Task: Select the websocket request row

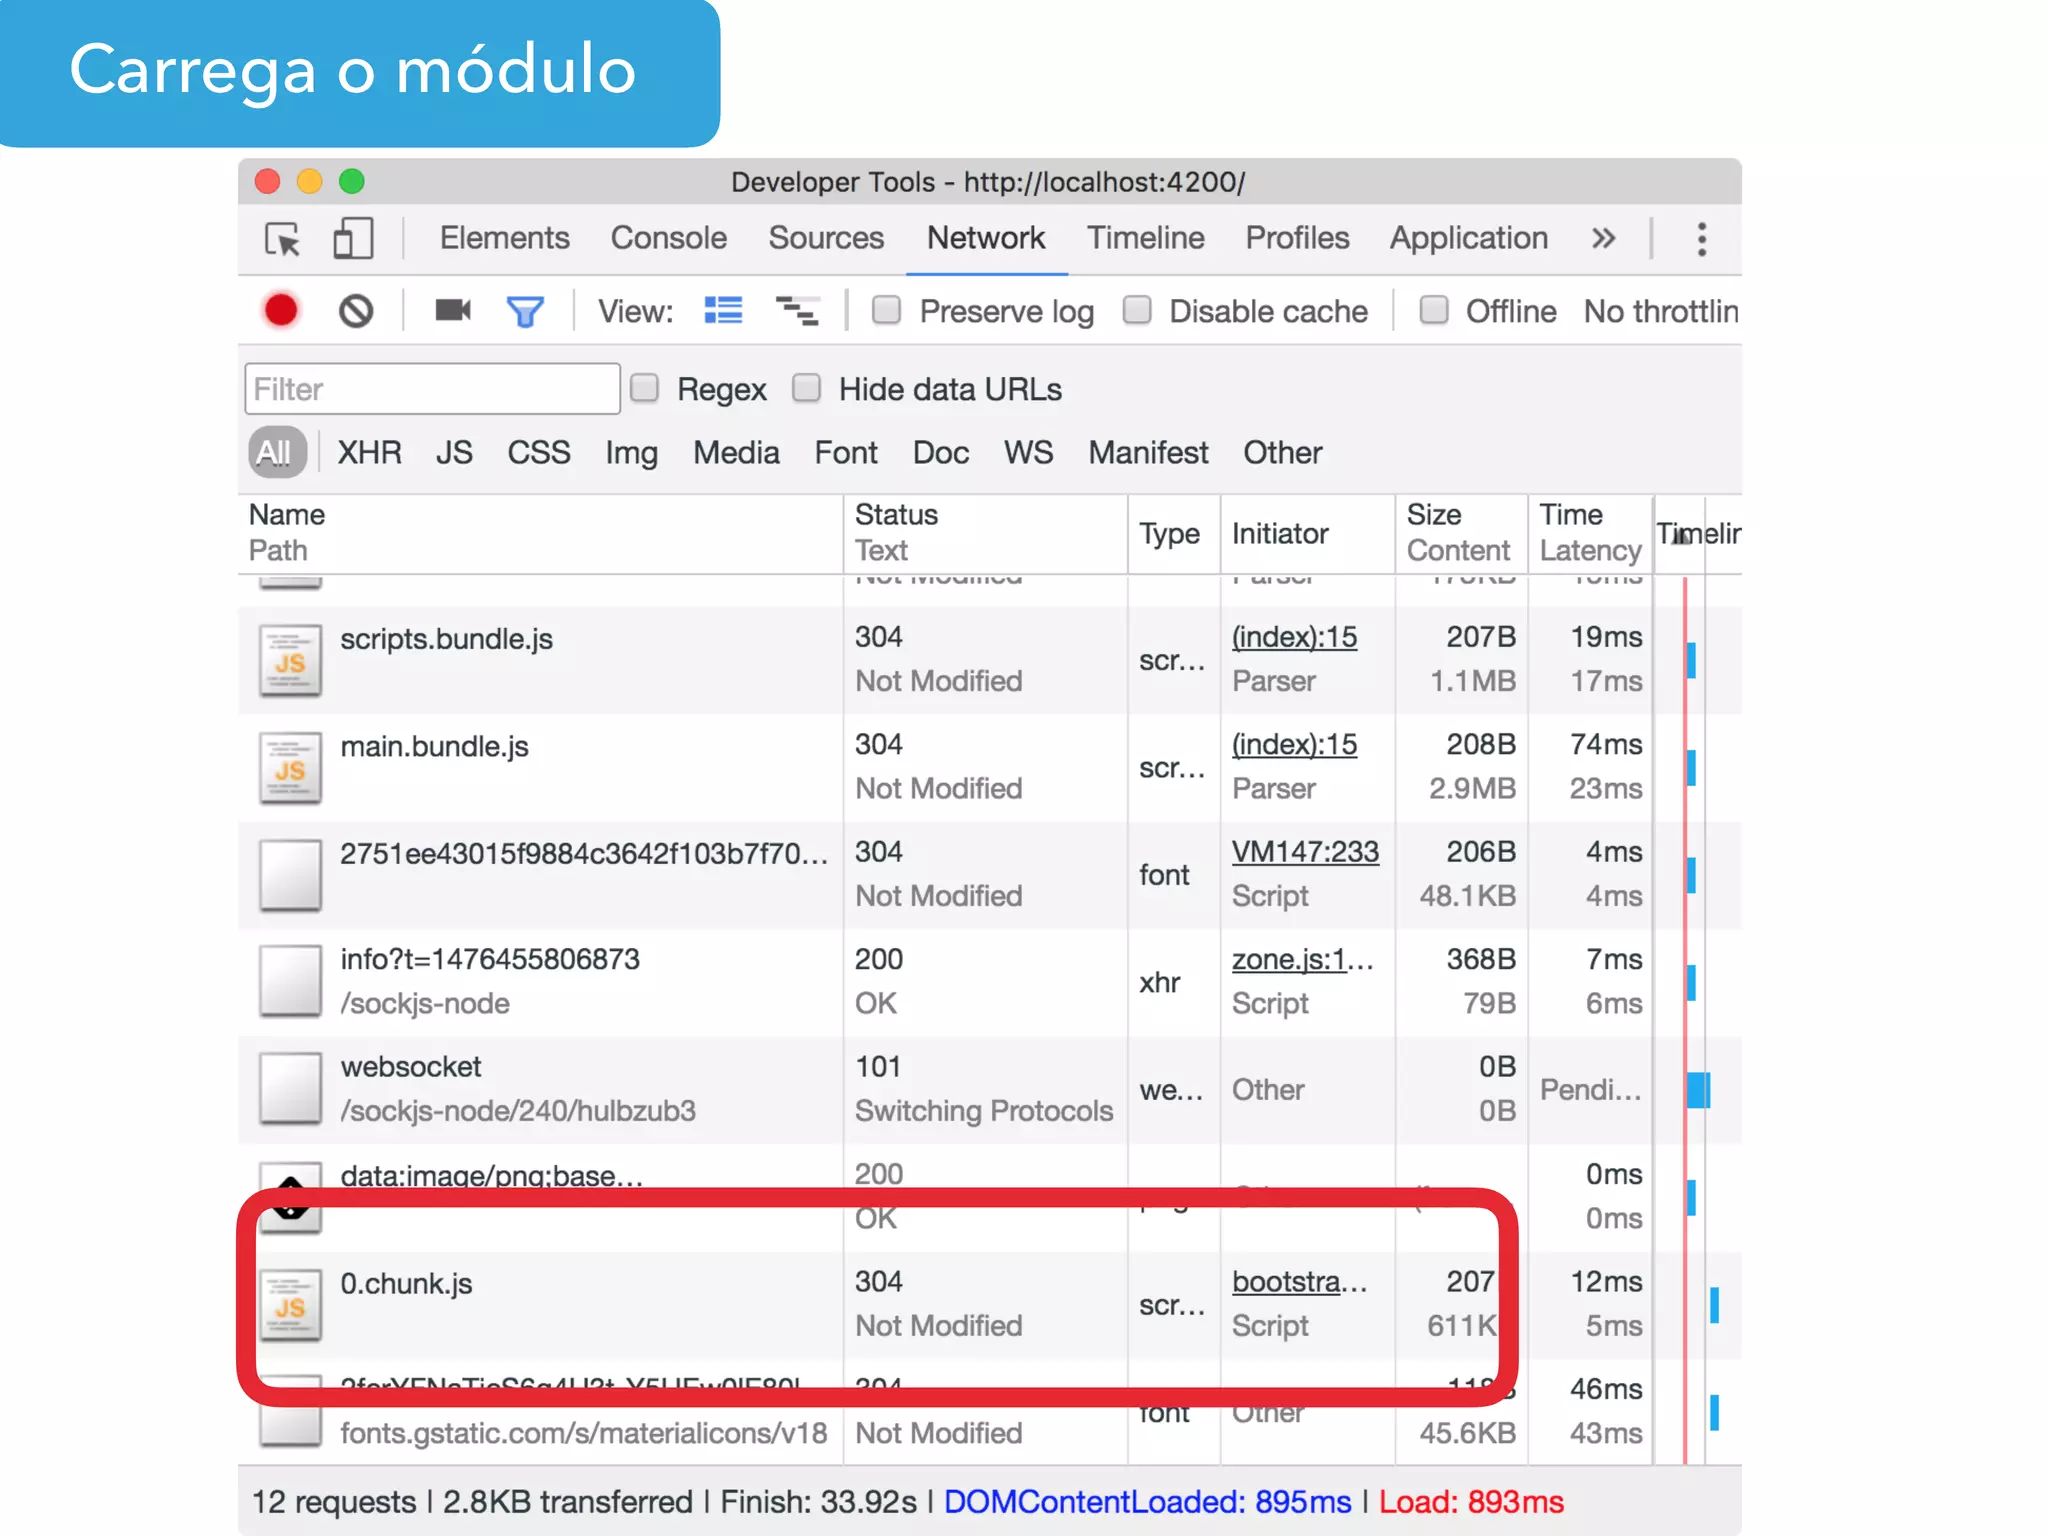Action: [990, 1089]
